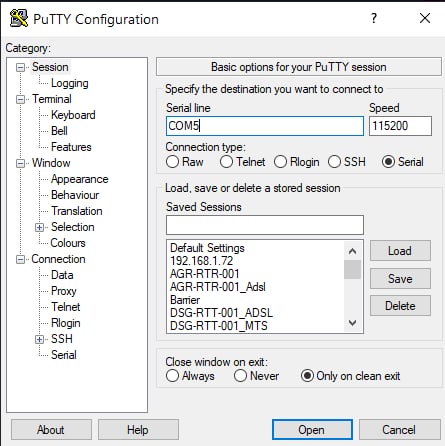Click the saved sessions scrollbar thumb
The image size is (445, 446).
(353, 269)
